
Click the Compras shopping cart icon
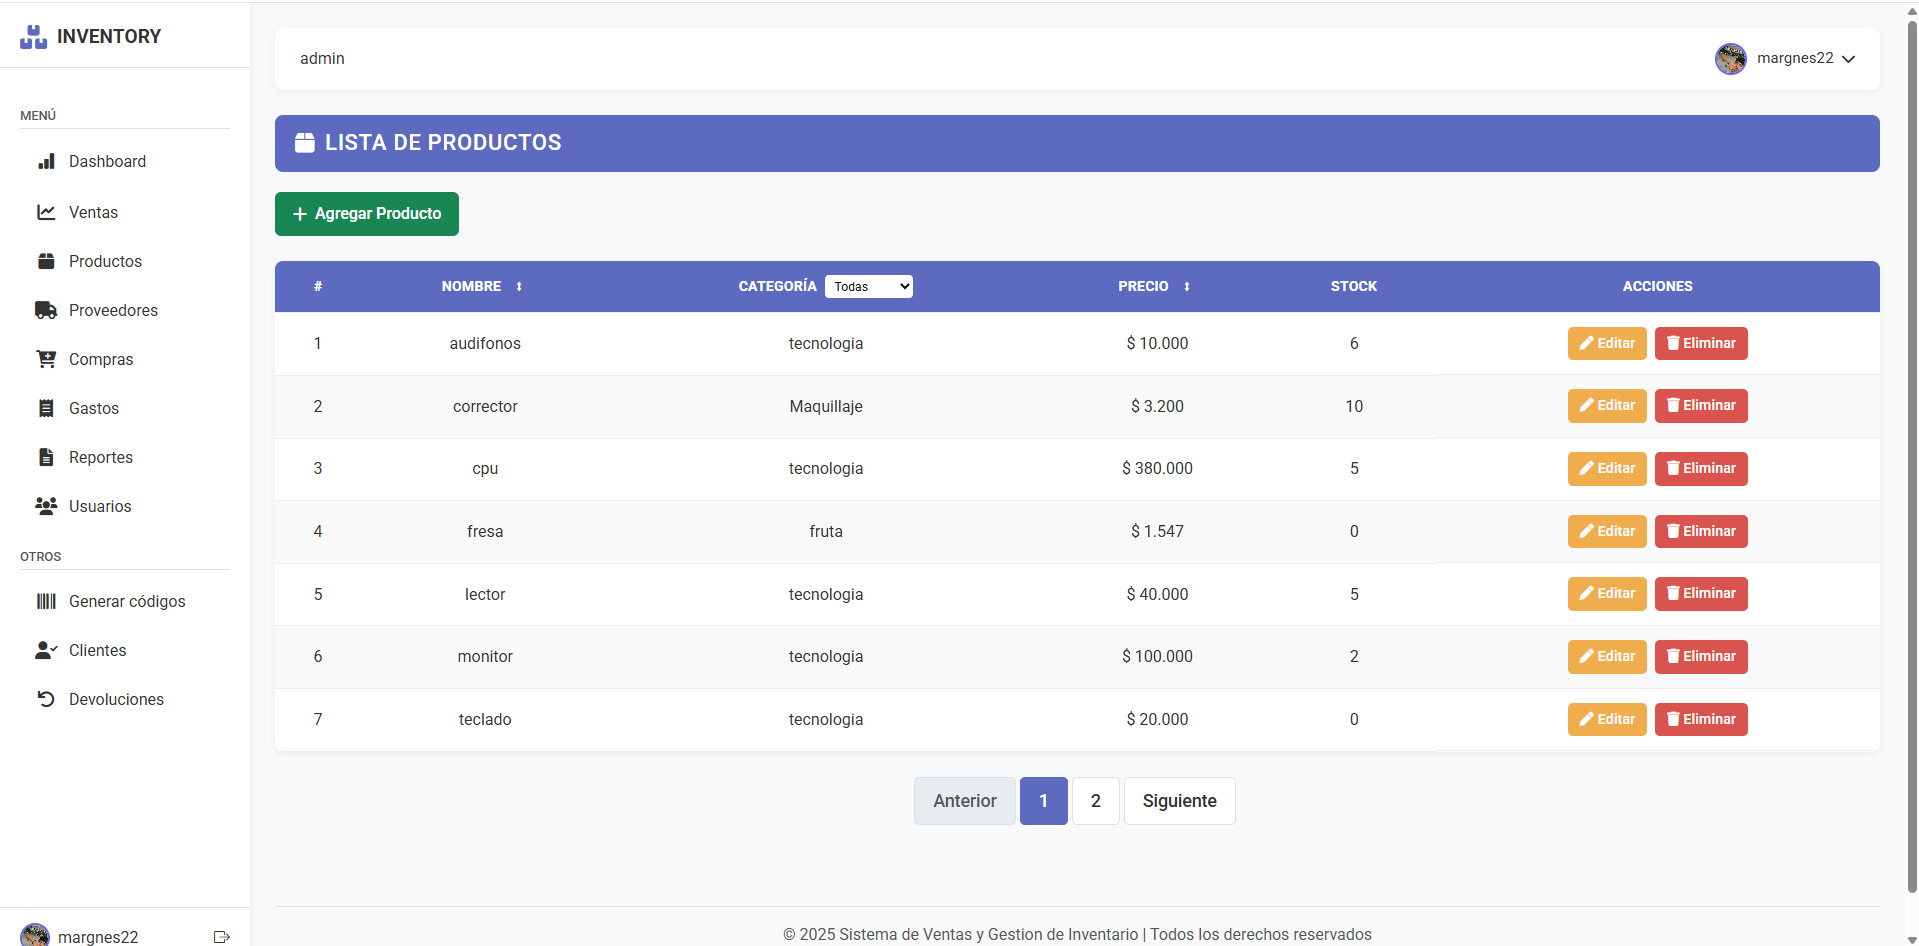pos(46,359)
